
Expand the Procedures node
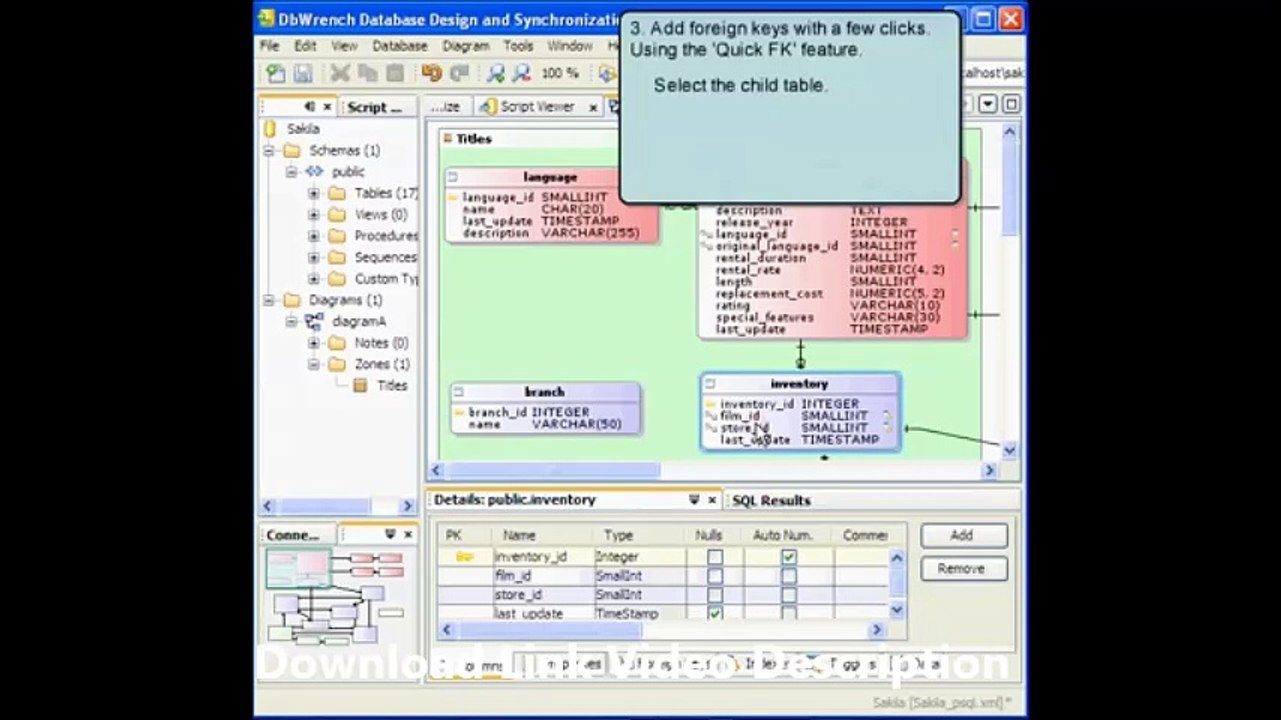(313, 236)
